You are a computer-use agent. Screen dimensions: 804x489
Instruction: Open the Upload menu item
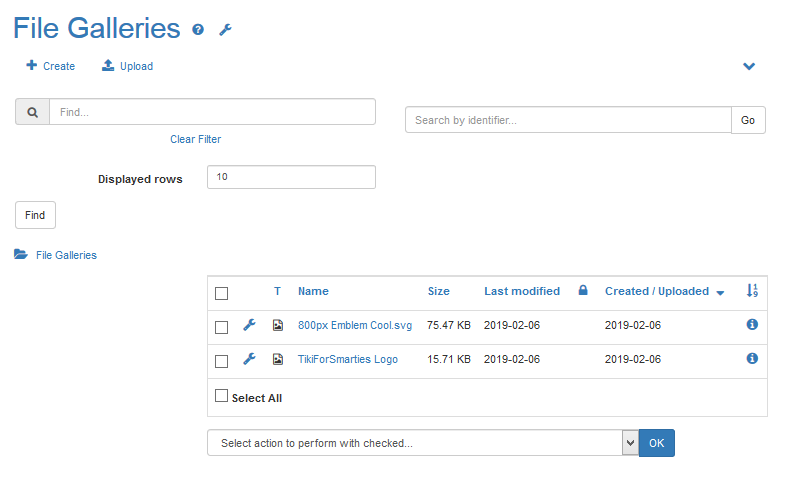128,66
